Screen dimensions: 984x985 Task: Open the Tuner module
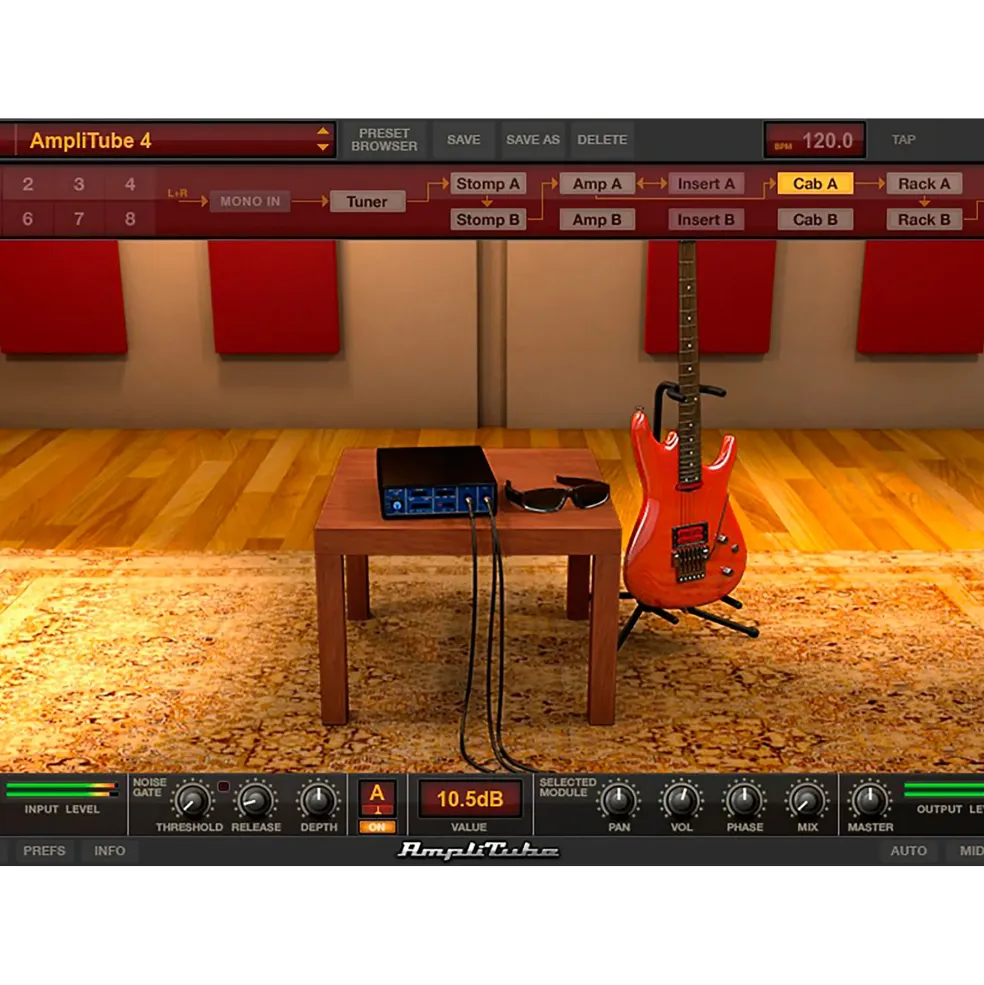pos(368,202)
